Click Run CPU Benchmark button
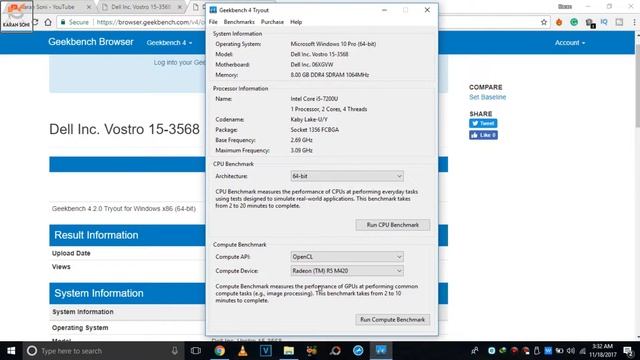The image size is (640, 360). click(x=393, y=225)
